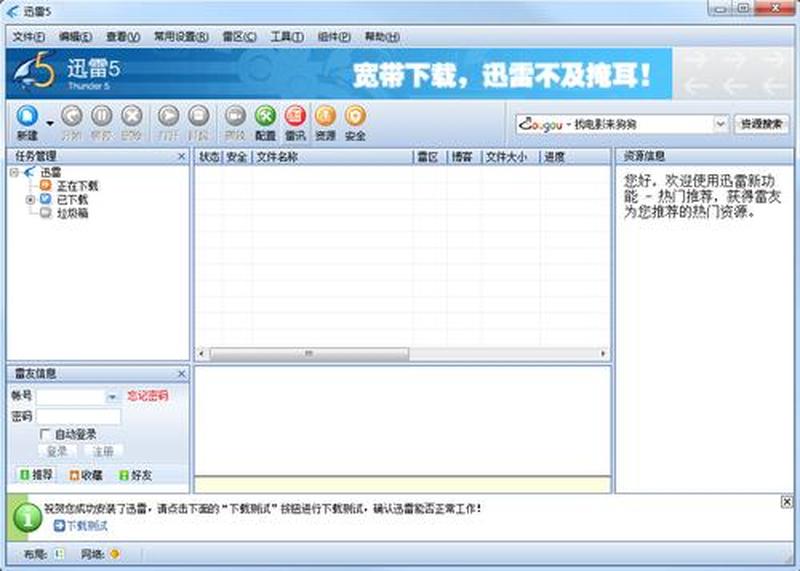Open the 配置 settings toolbar icon

265,116
